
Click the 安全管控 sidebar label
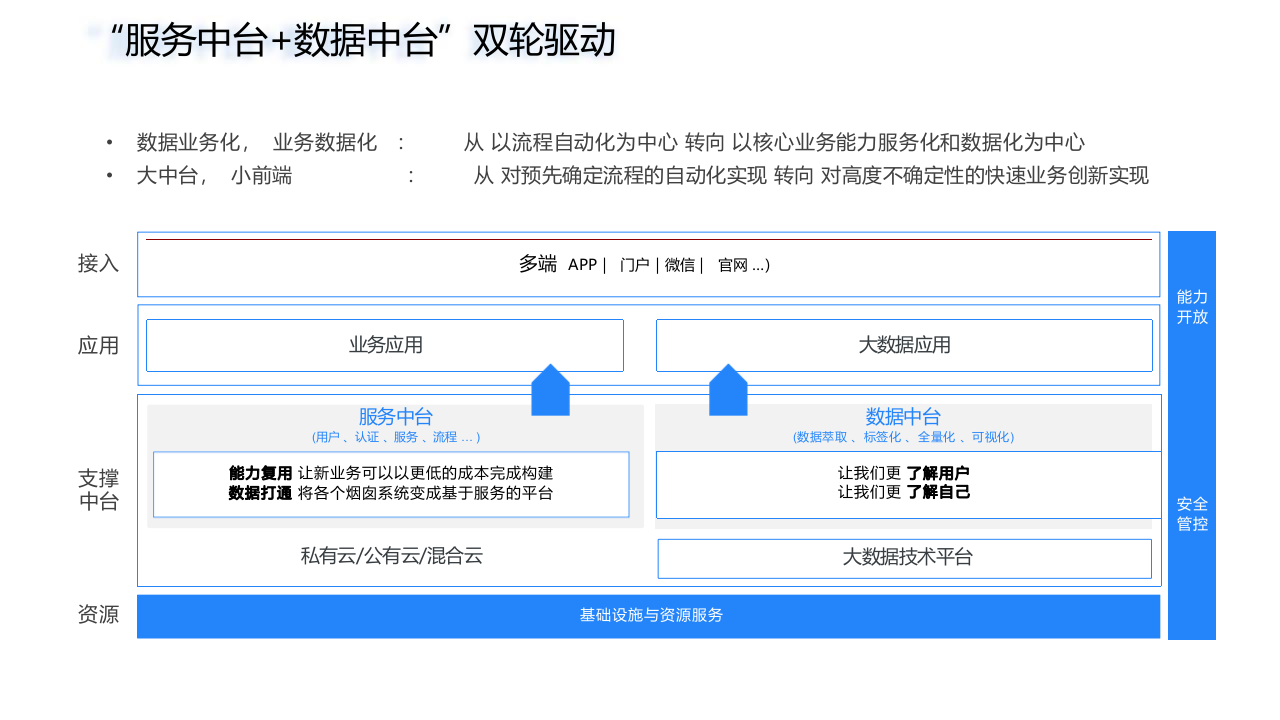[x=1192, y=514]
